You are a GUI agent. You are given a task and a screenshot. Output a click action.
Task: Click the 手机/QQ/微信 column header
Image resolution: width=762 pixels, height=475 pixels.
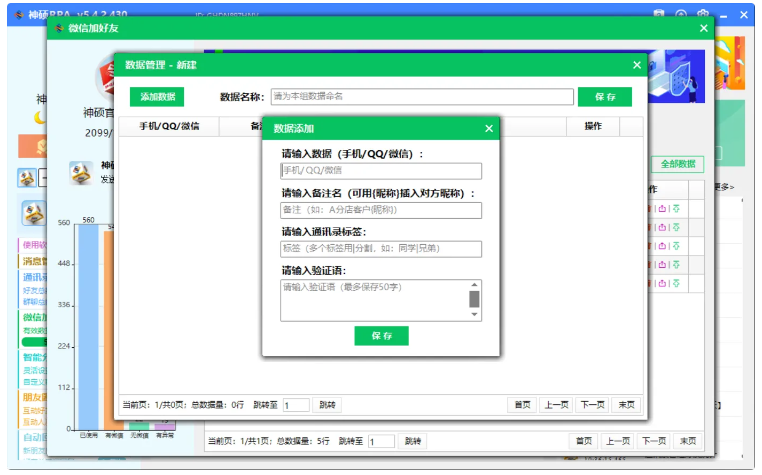coord(169,126)
